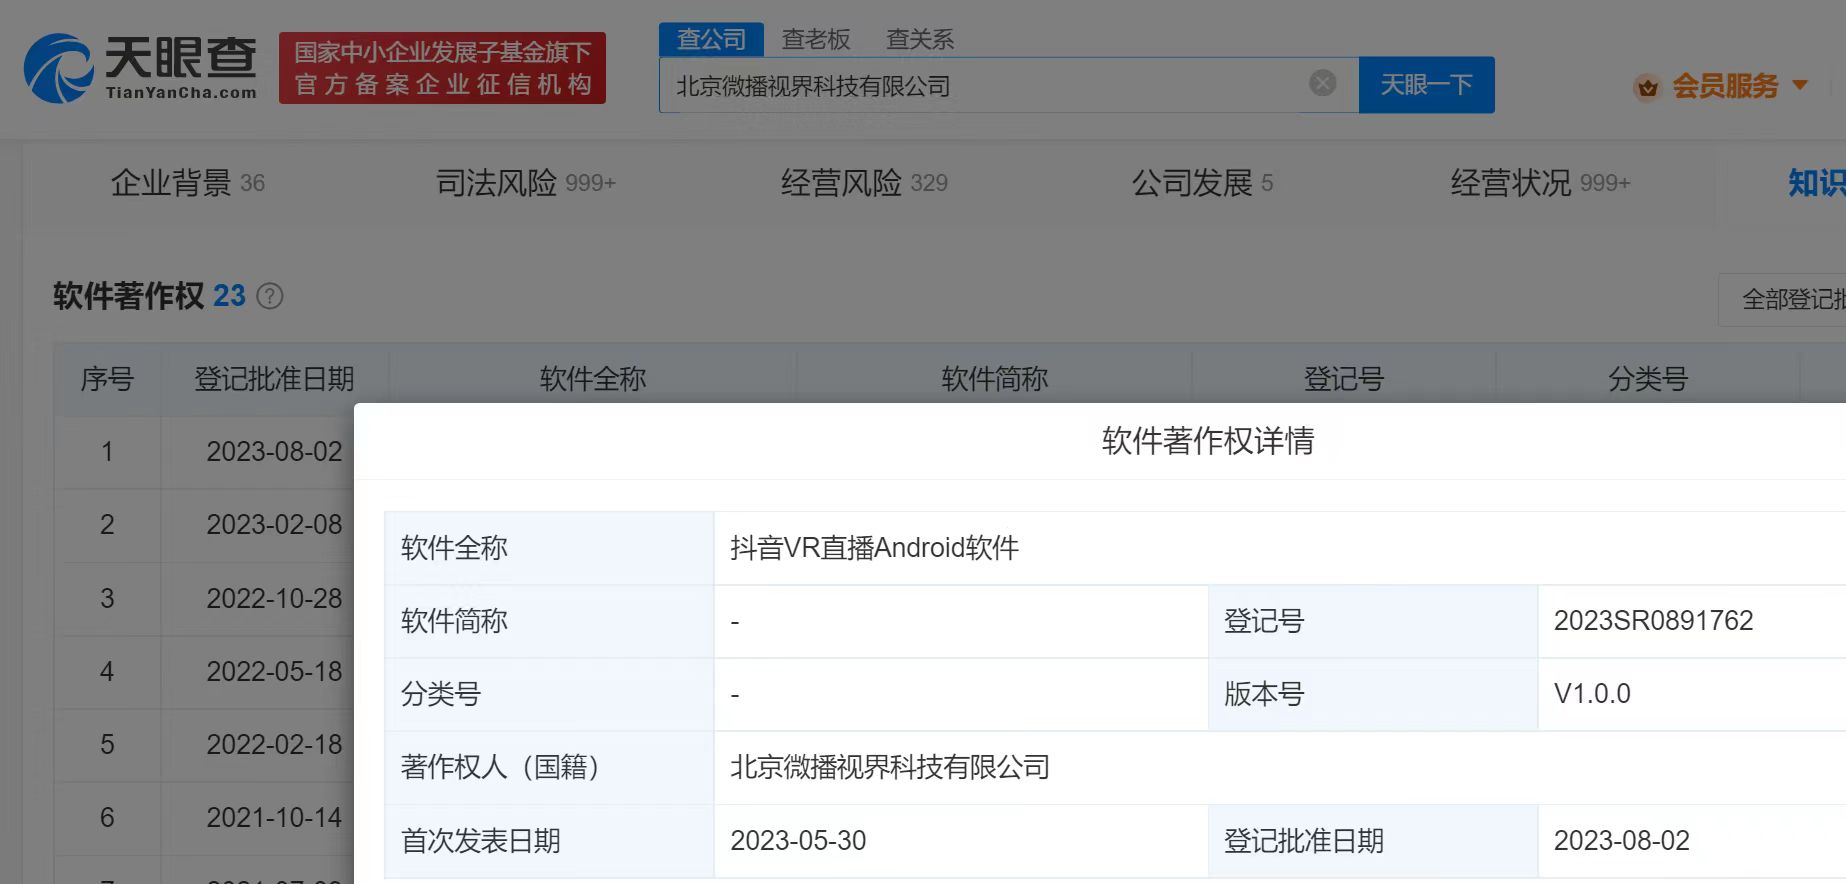Image resolution: width=1846 pixels, height=884 pixels.
Task: Switch to the 查老板 search tab
Action: 816,39
